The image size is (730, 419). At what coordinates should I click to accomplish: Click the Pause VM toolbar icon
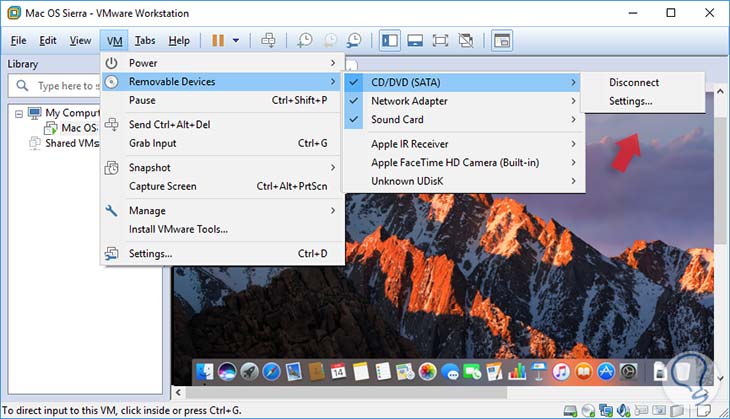(218, 41)
